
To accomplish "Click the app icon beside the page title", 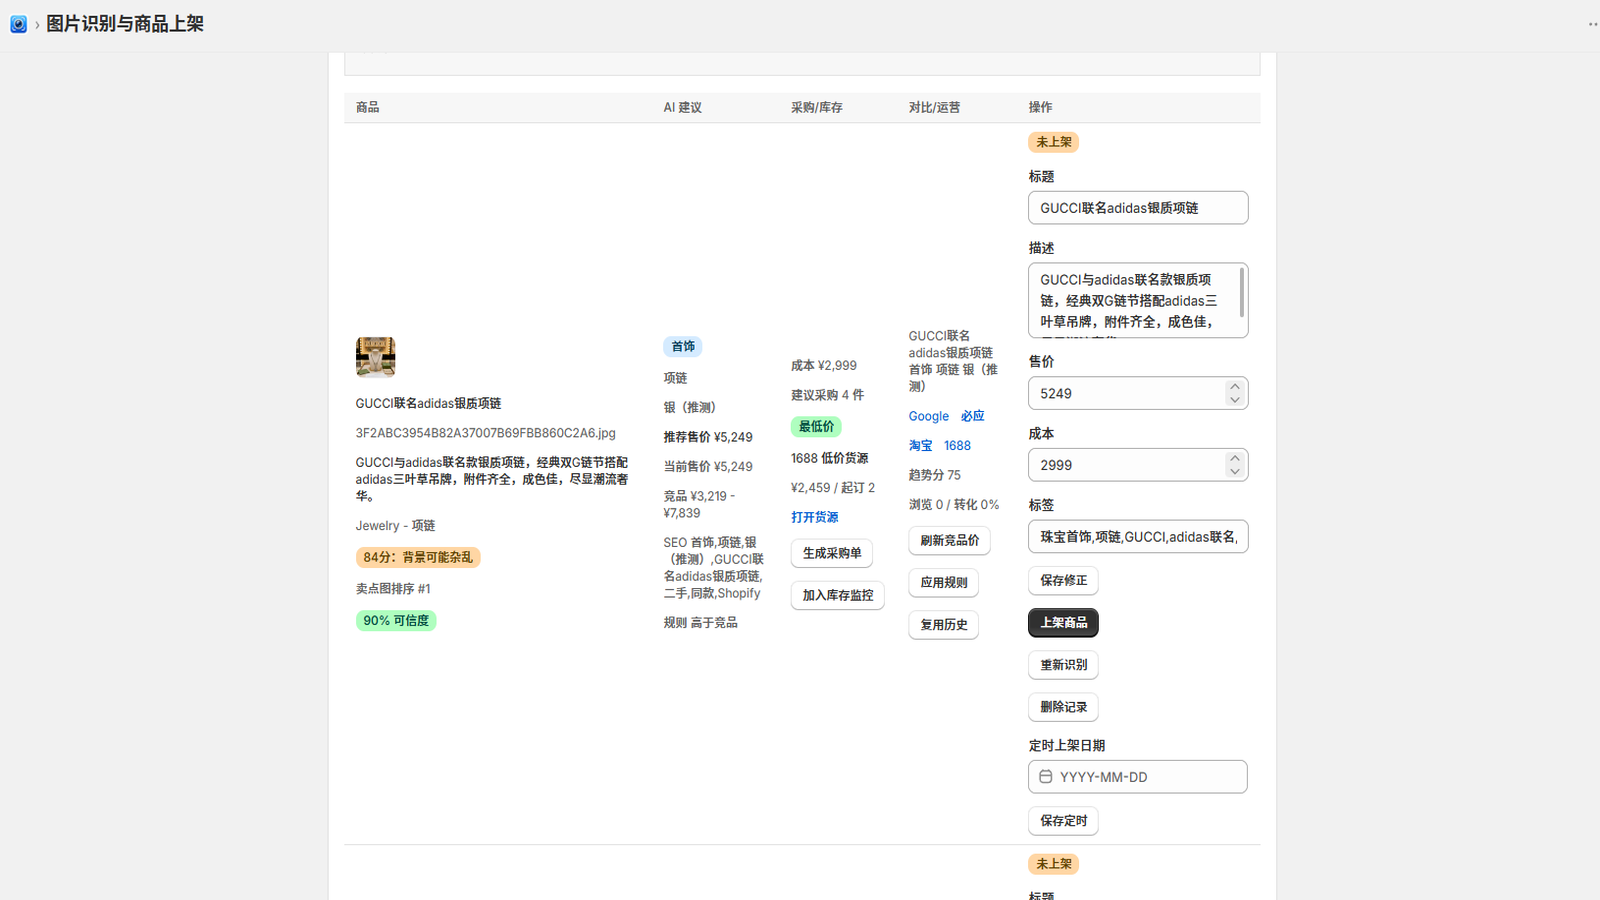I will click(x=18, y=24).
